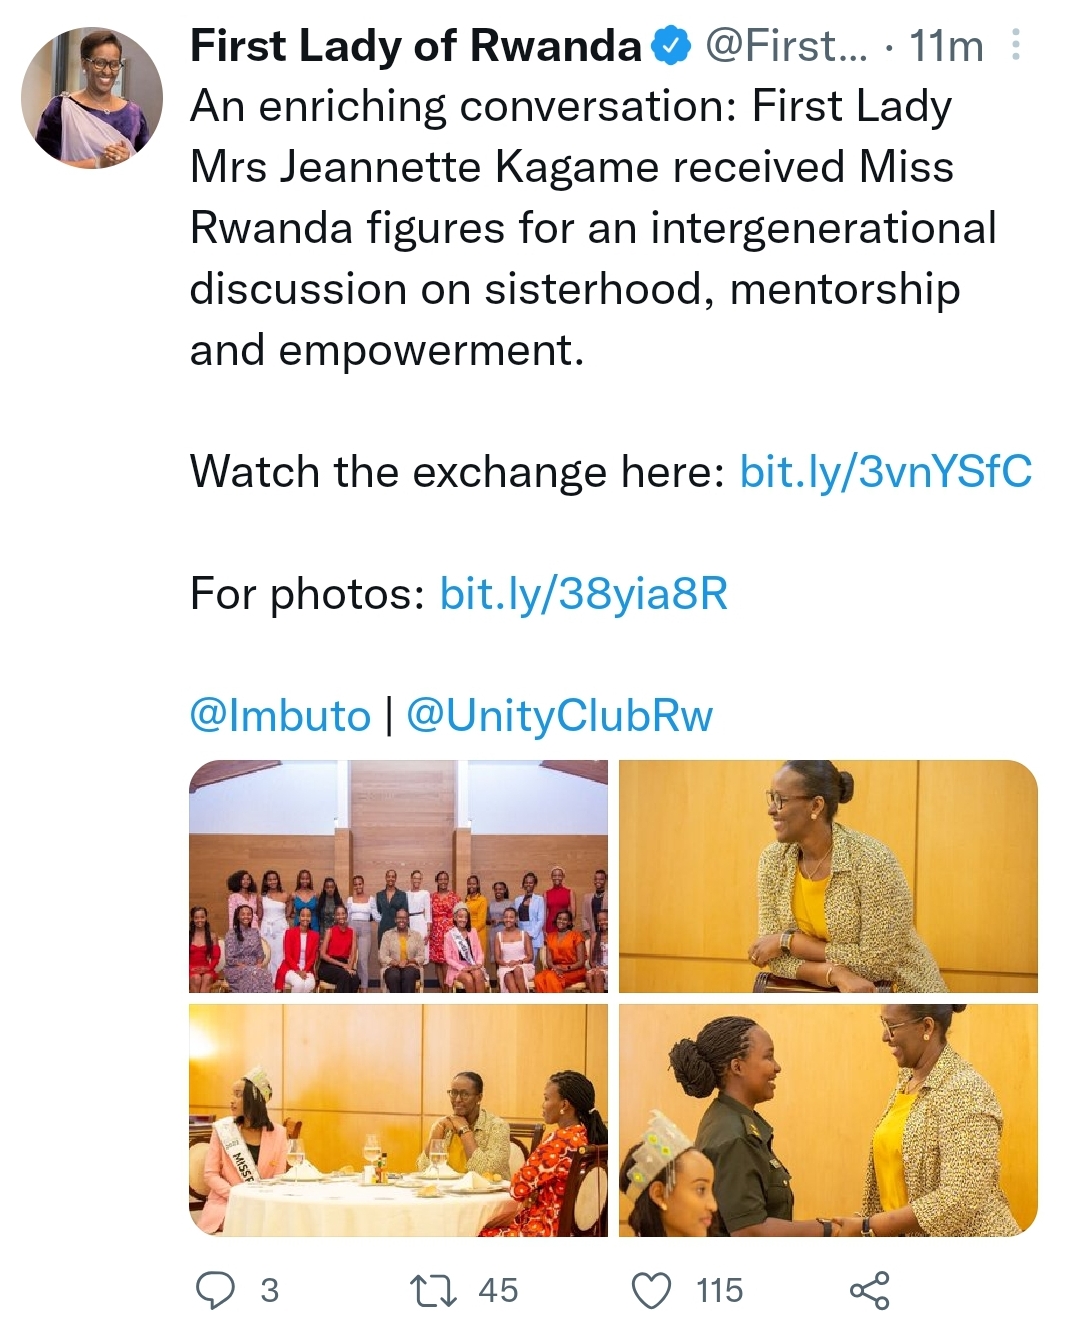Click the blue verified badge
Screen dimensions: 1069x1329
click(671, 46)
